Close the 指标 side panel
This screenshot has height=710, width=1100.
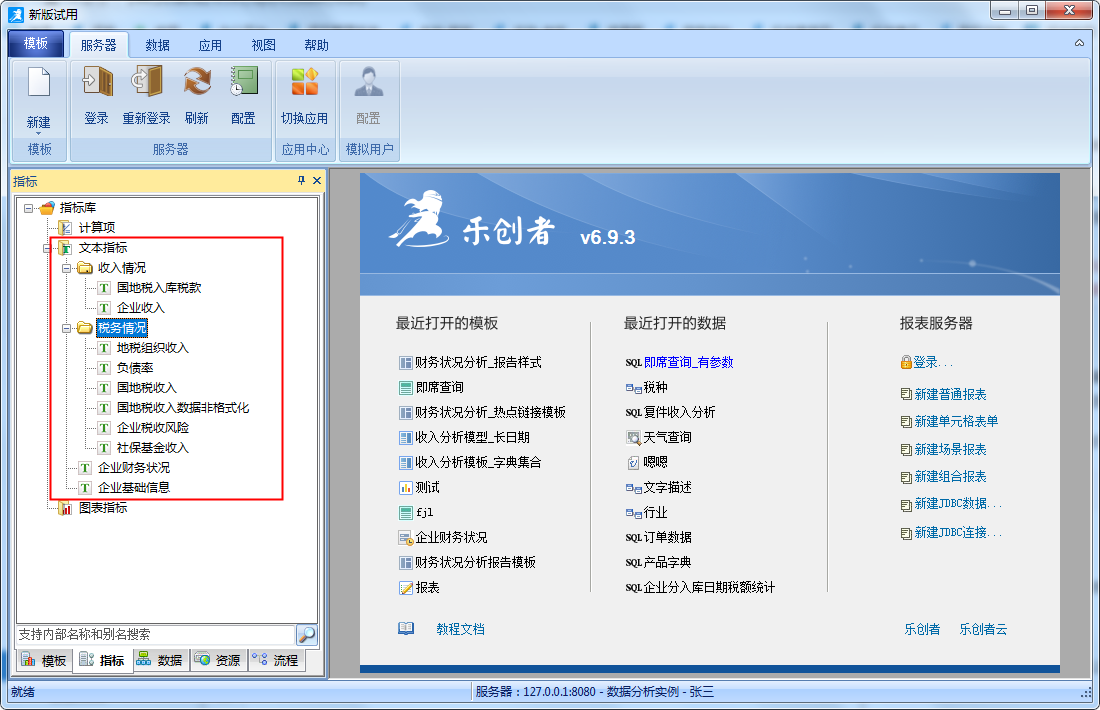(317, 181)
